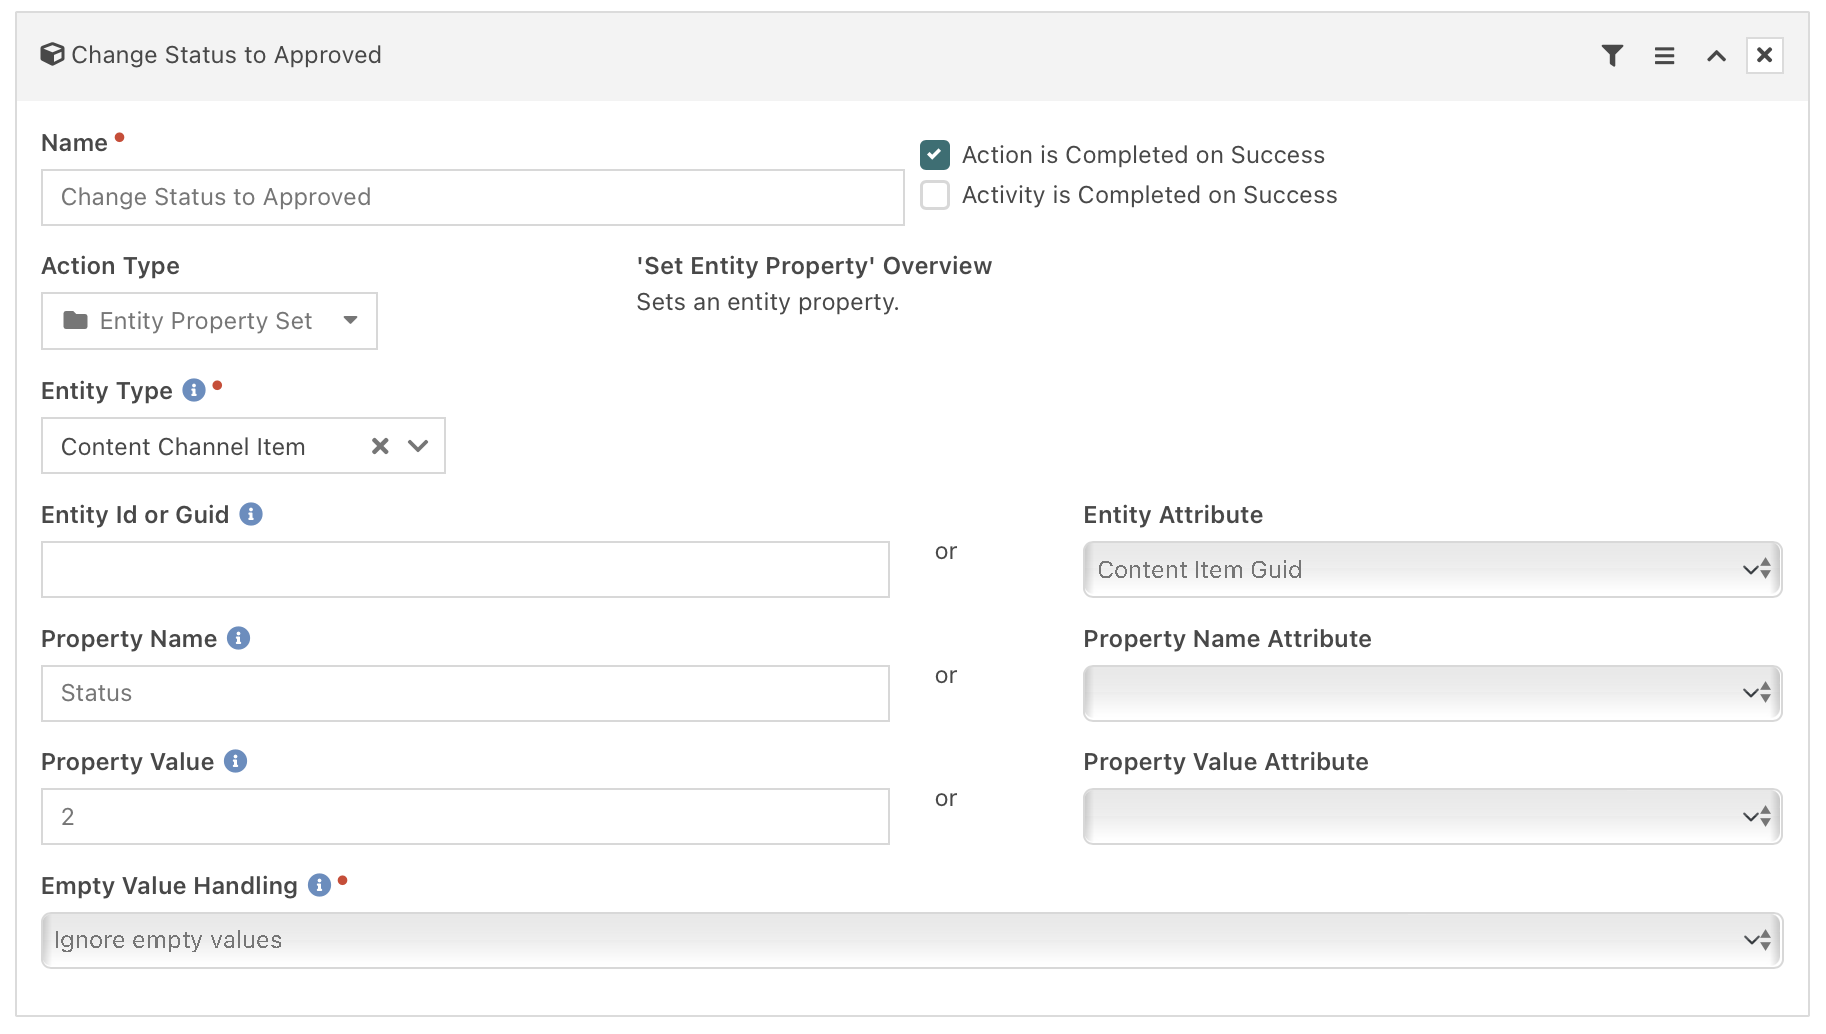Click the Empty Value Handling label
This screenshot has width=1826, height=1034.
click(x=169, y=886)
